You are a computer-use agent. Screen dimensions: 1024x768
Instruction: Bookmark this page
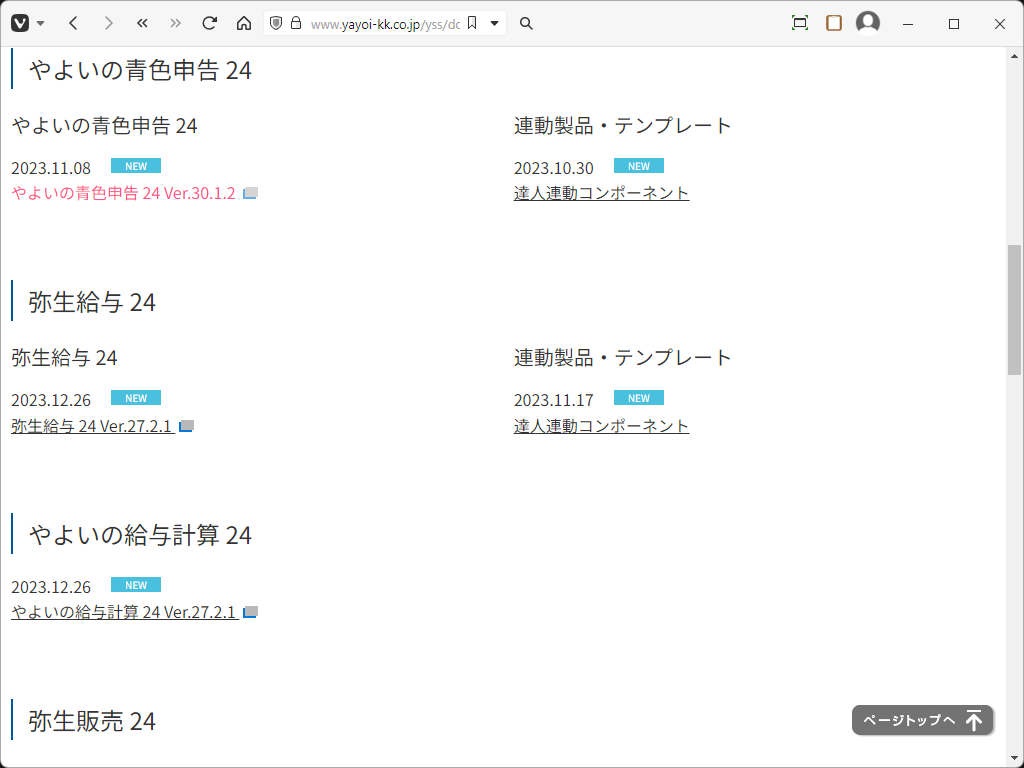pos(473,24)
